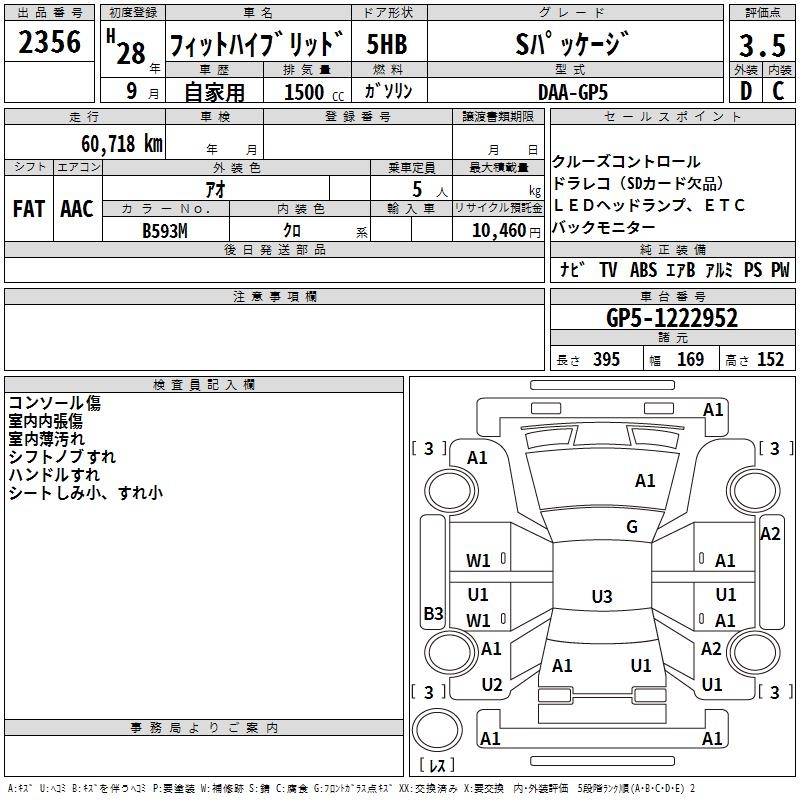Screen dimensions: 800x800
Task: Click the seating capacity 5
Action: (x=417, y=189)
